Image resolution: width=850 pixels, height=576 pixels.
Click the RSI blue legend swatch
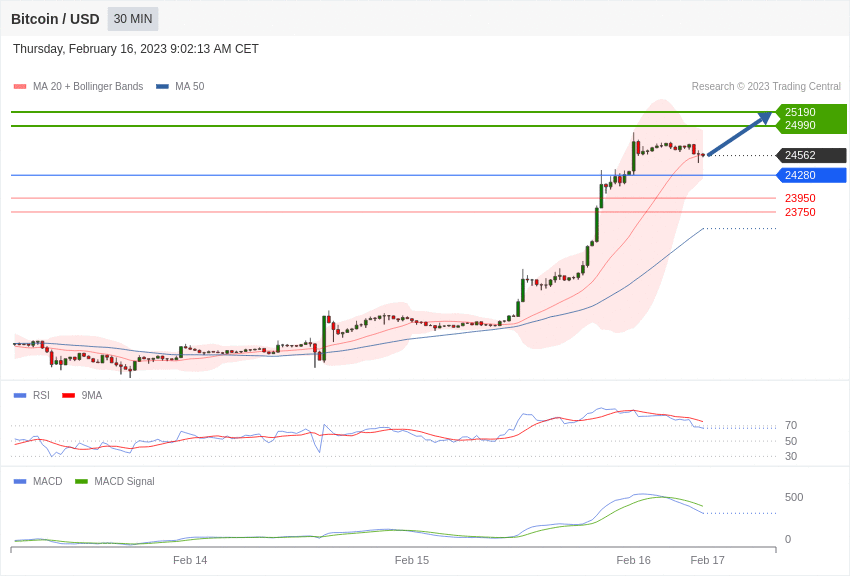point(20,396)
